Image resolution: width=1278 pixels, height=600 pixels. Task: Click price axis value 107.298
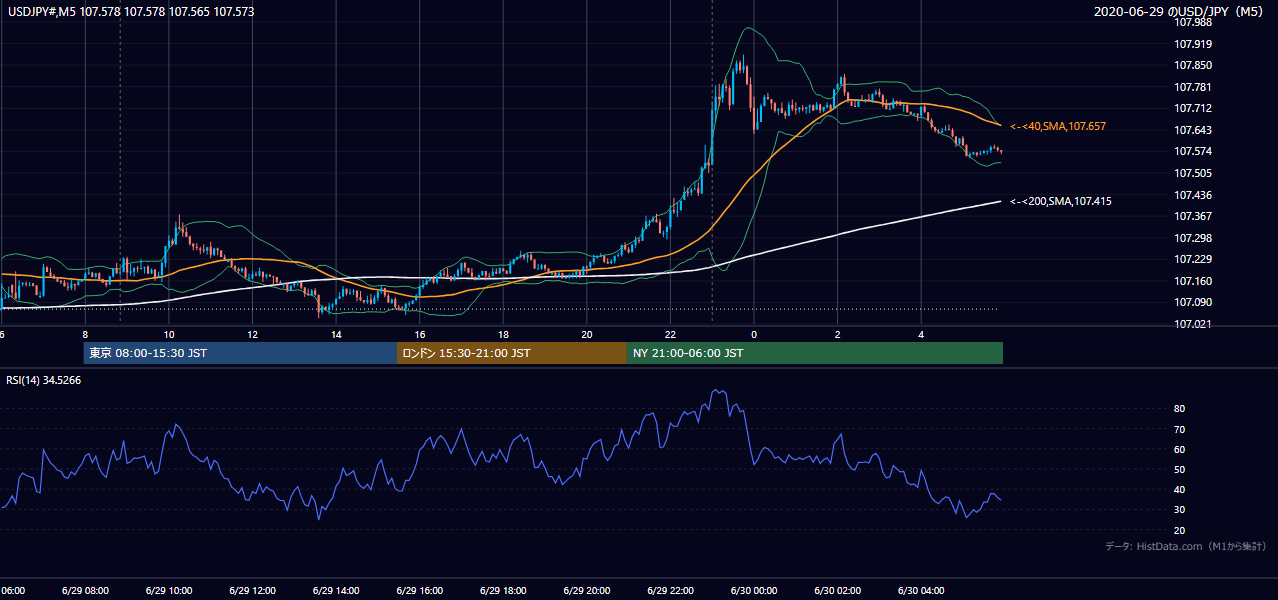(x=1193, y=238)
